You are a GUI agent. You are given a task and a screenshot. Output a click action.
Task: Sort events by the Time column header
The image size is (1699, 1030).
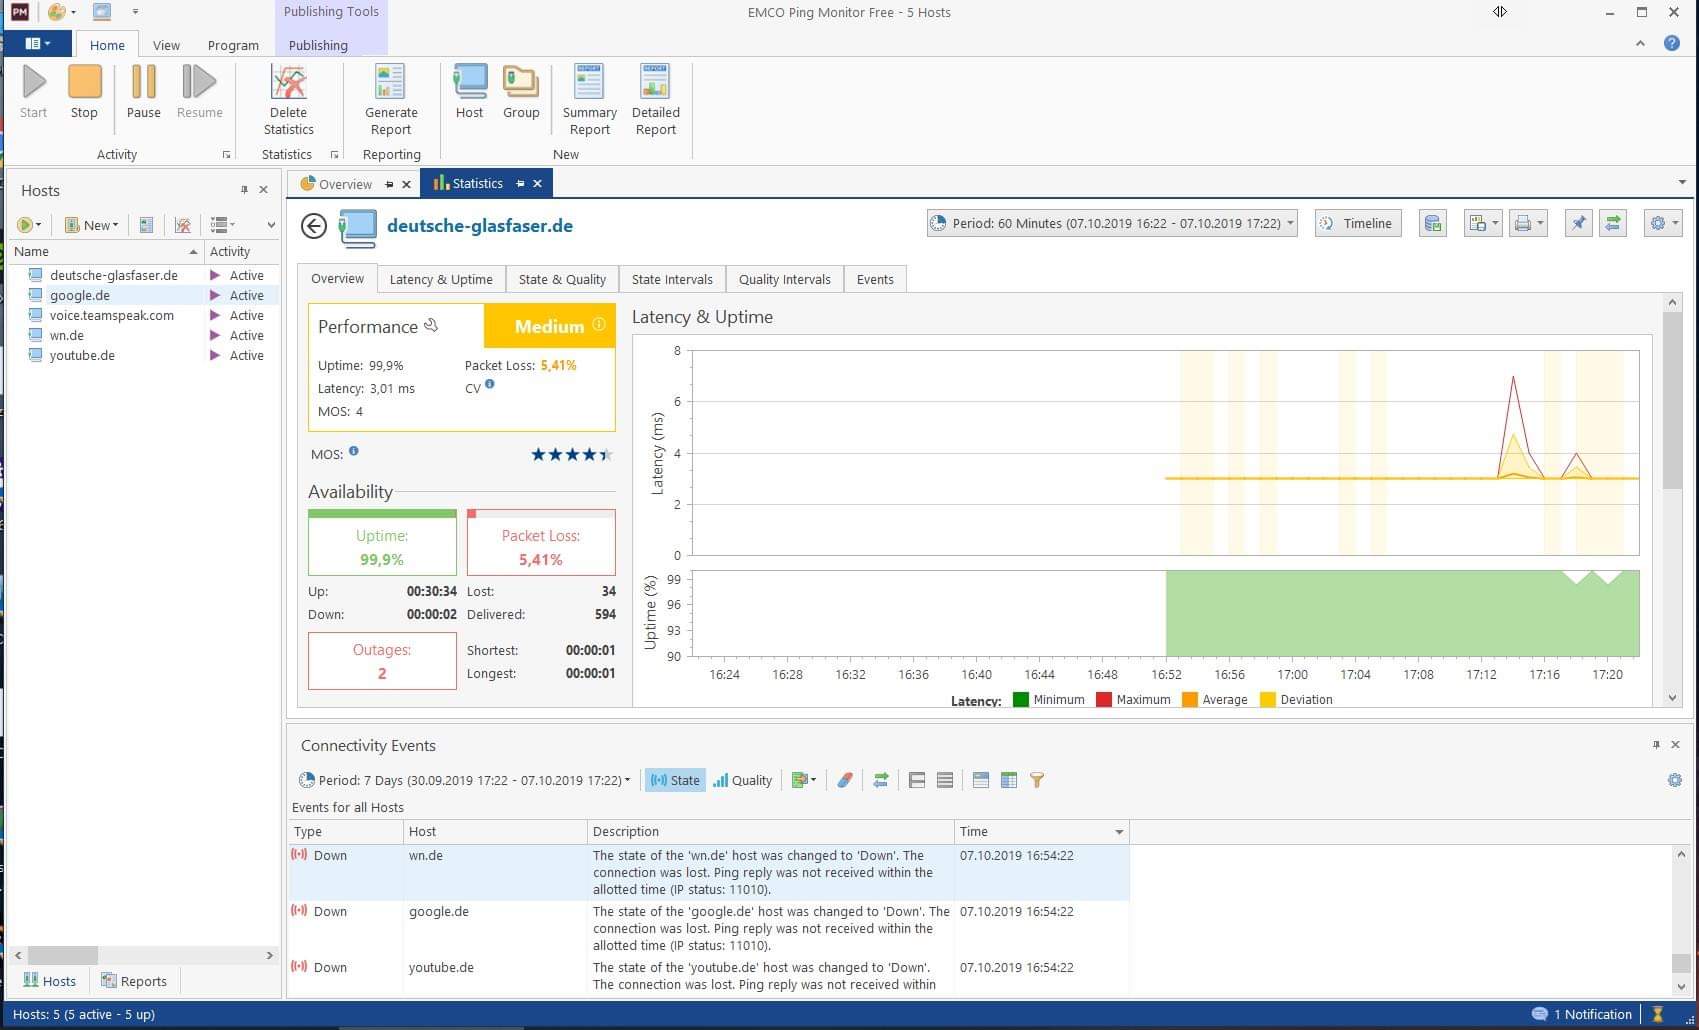click(x=1042, y=831)
